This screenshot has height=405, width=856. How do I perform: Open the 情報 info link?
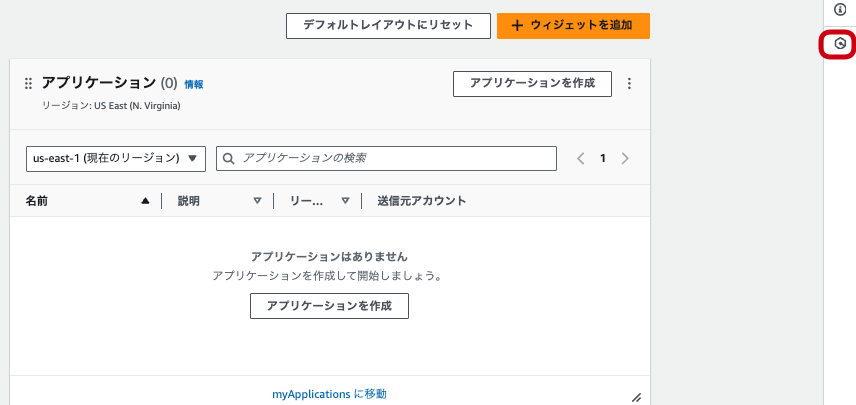[194, 84]
